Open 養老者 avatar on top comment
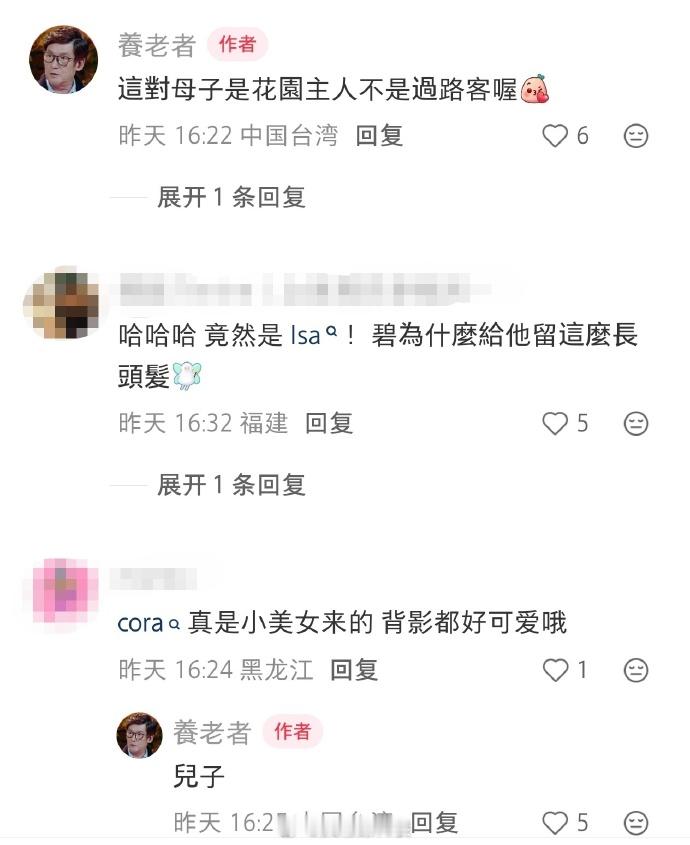Image resolution: width=690 pixels, height=845 pixels. point(64,59)
